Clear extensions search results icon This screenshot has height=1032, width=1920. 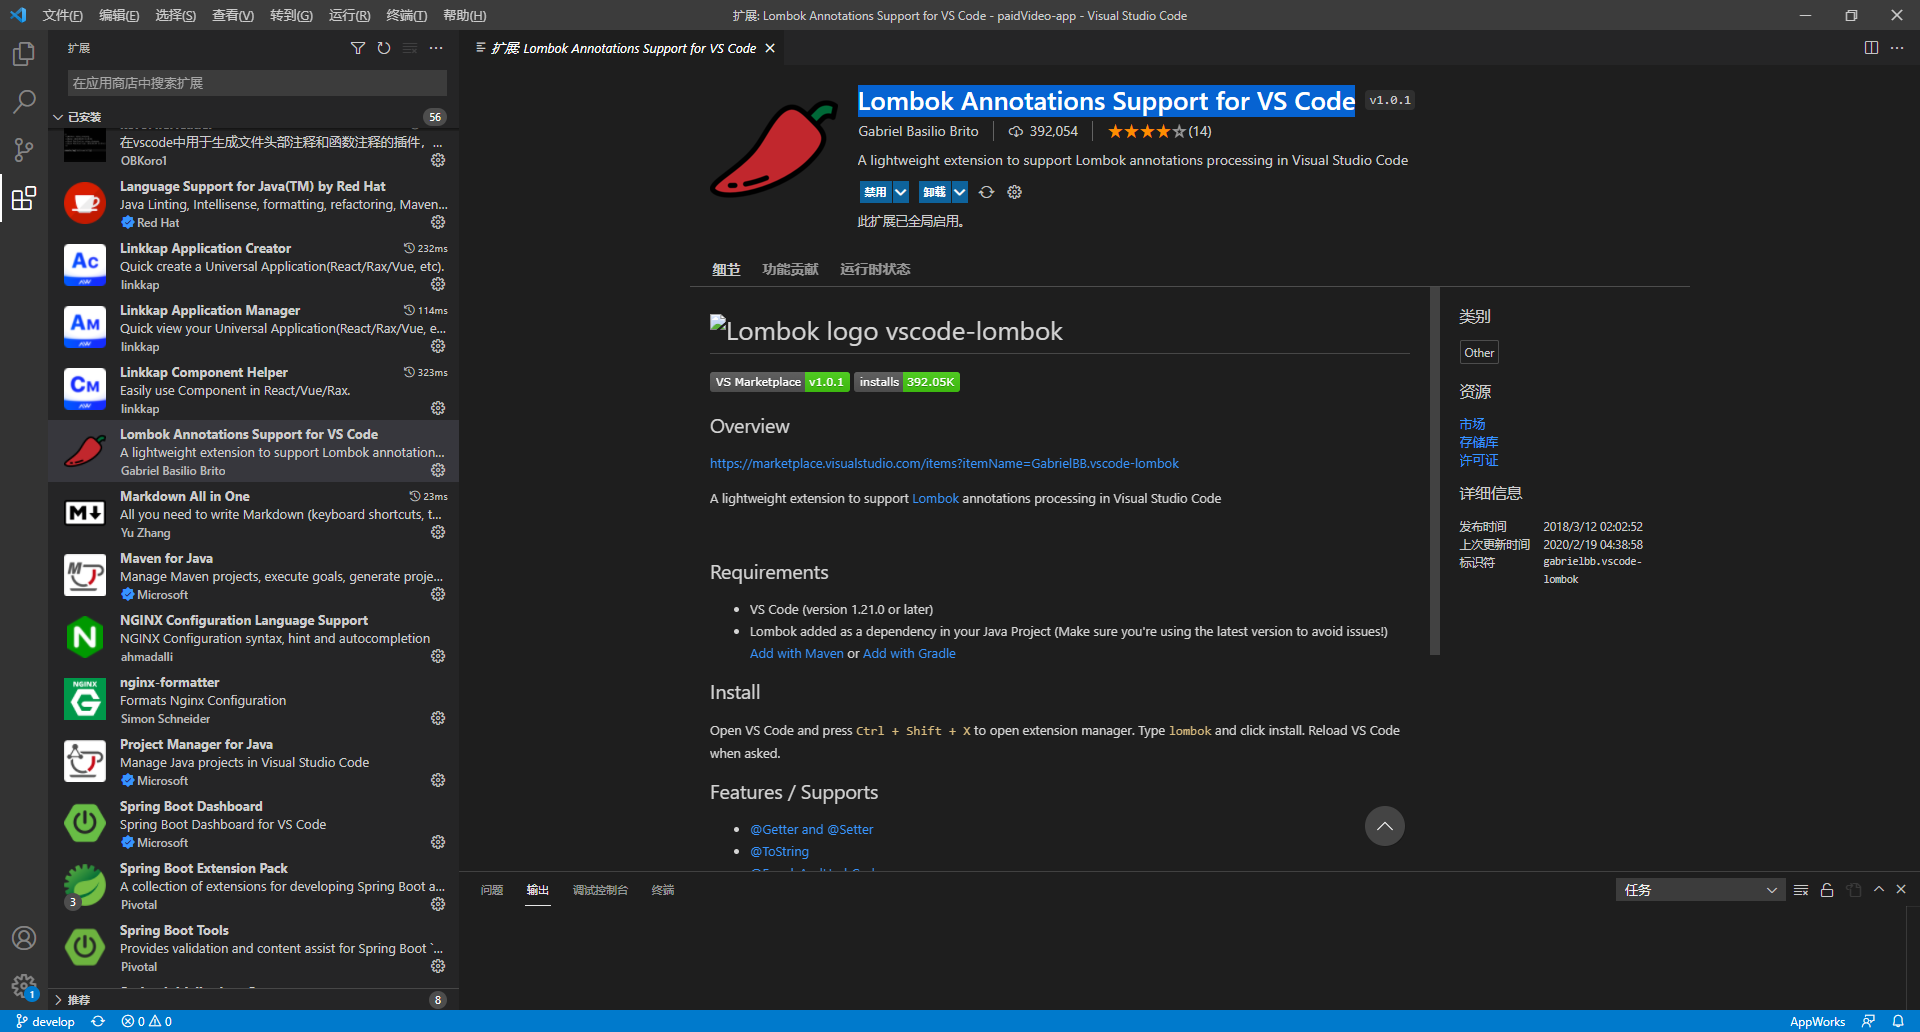[410, 48]
